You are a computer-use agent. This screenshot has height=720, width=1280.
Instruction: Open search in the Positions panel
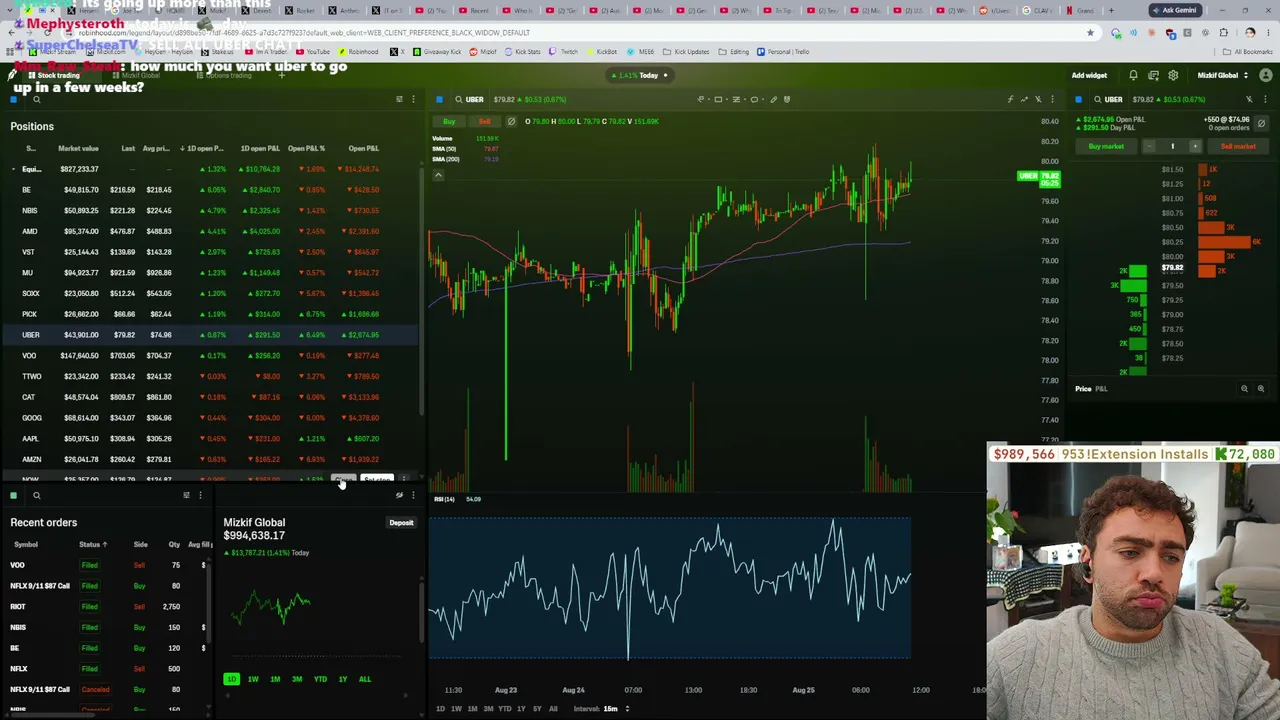coord(36,99)
